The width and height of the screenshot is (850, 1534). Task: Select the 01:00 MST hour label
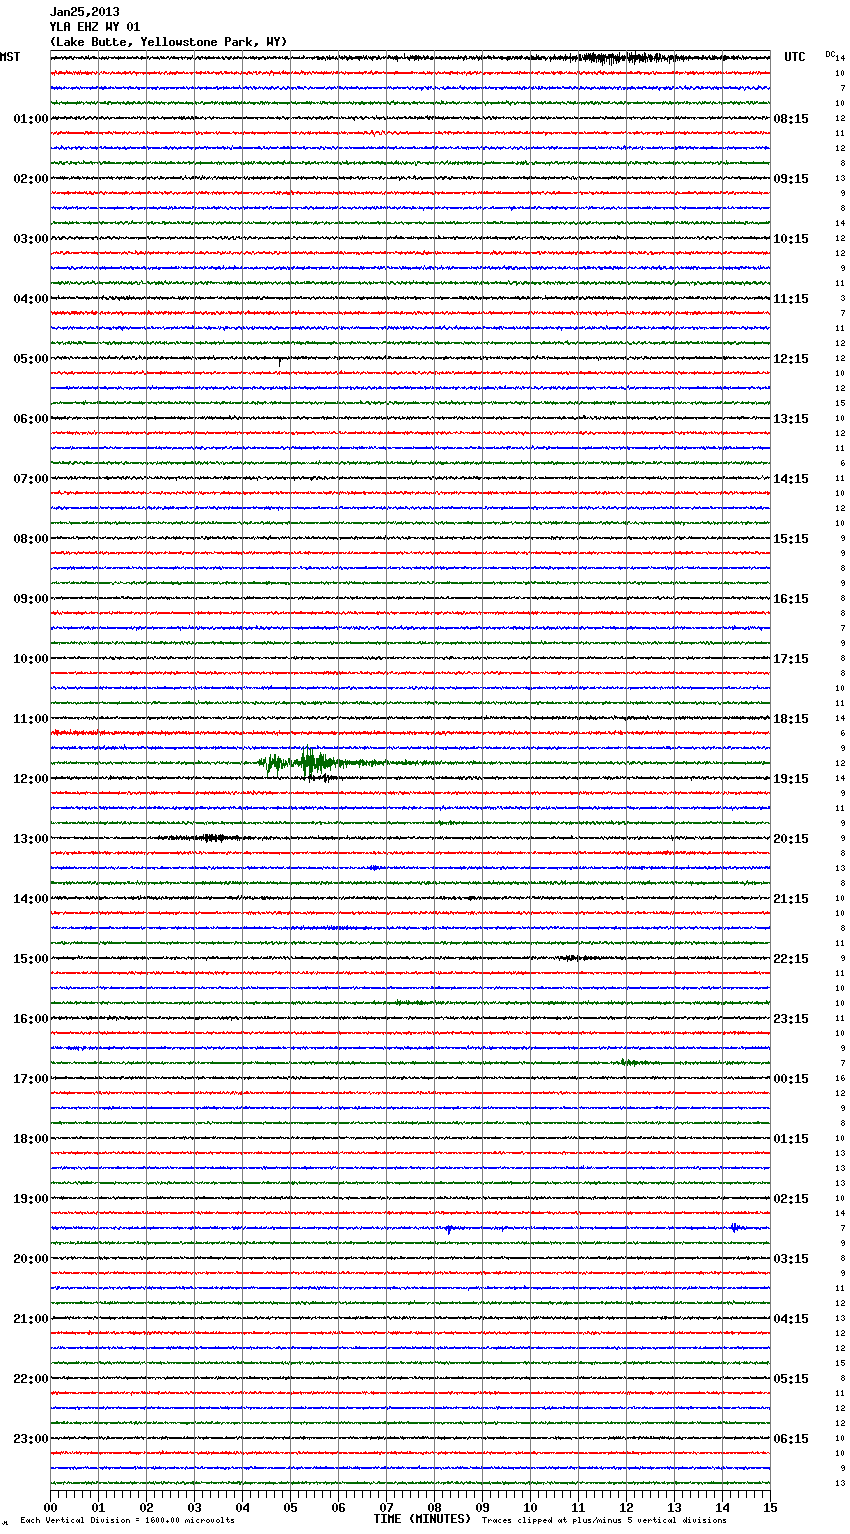point(31,119)
